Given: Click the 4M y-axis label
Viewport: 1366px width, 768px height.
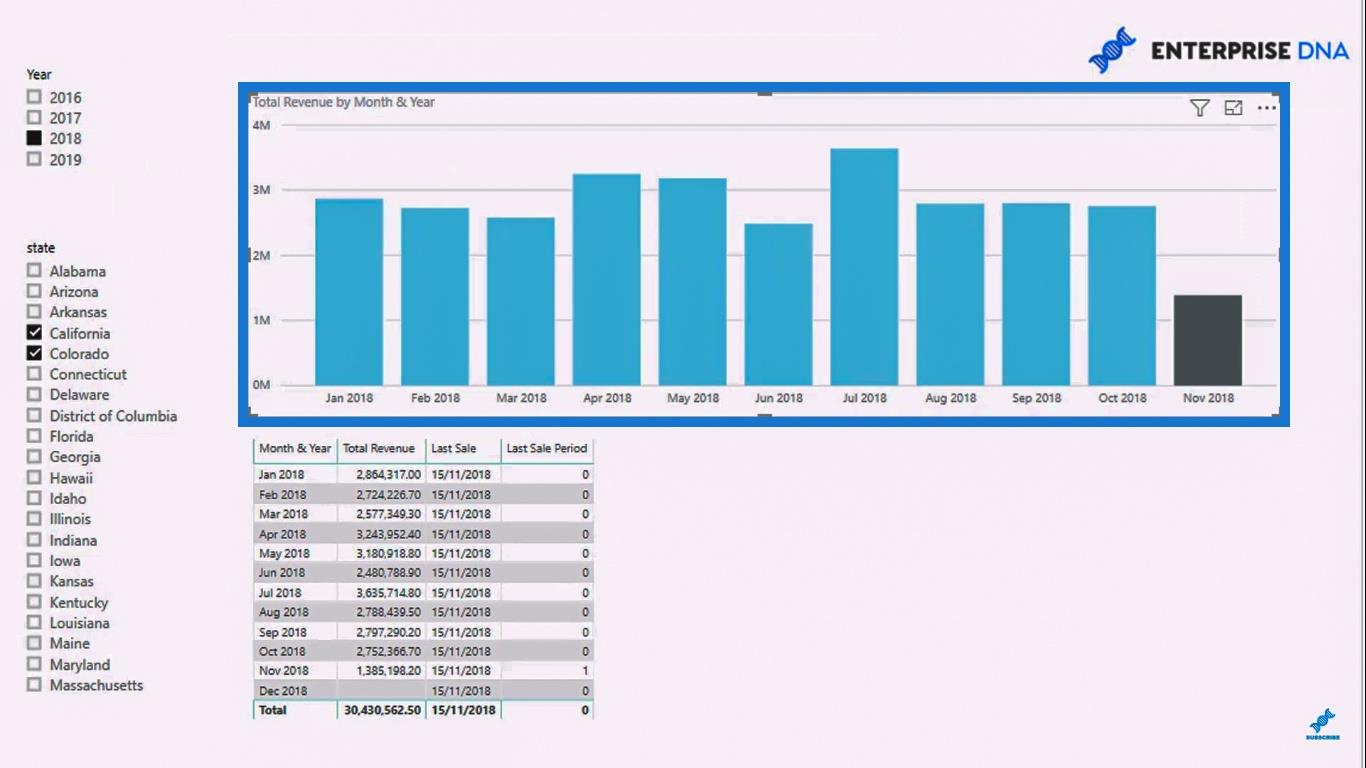Looking at the screenshot, I should point(261,125).
